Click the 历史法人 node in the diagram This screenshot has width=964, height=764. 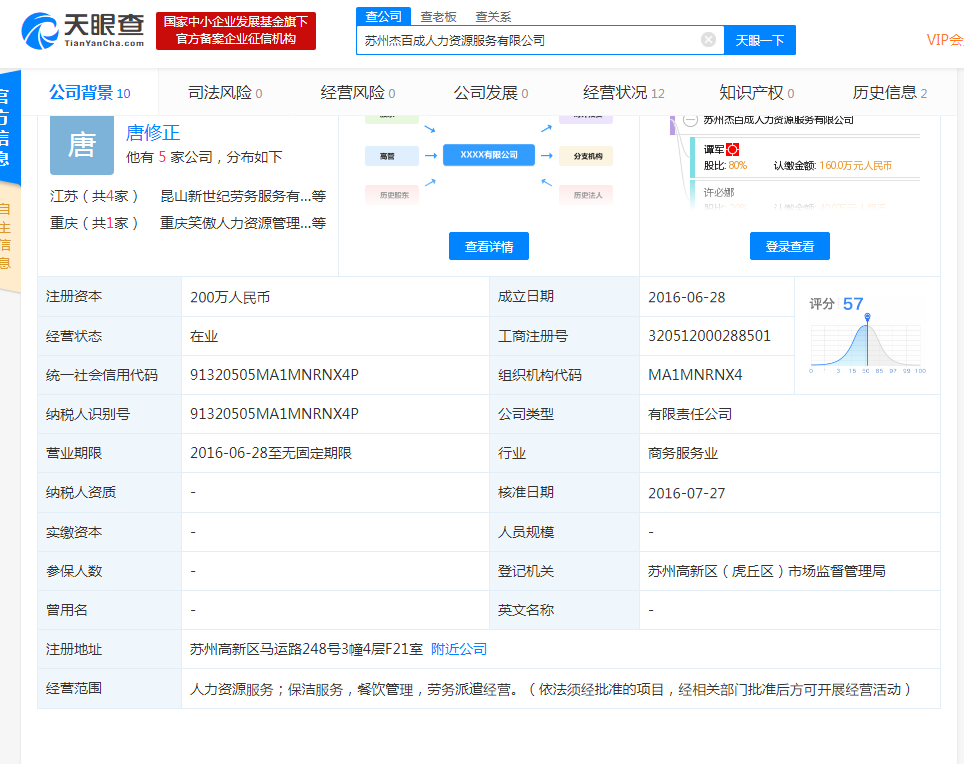pyautogui.click(x=586, y=195)
